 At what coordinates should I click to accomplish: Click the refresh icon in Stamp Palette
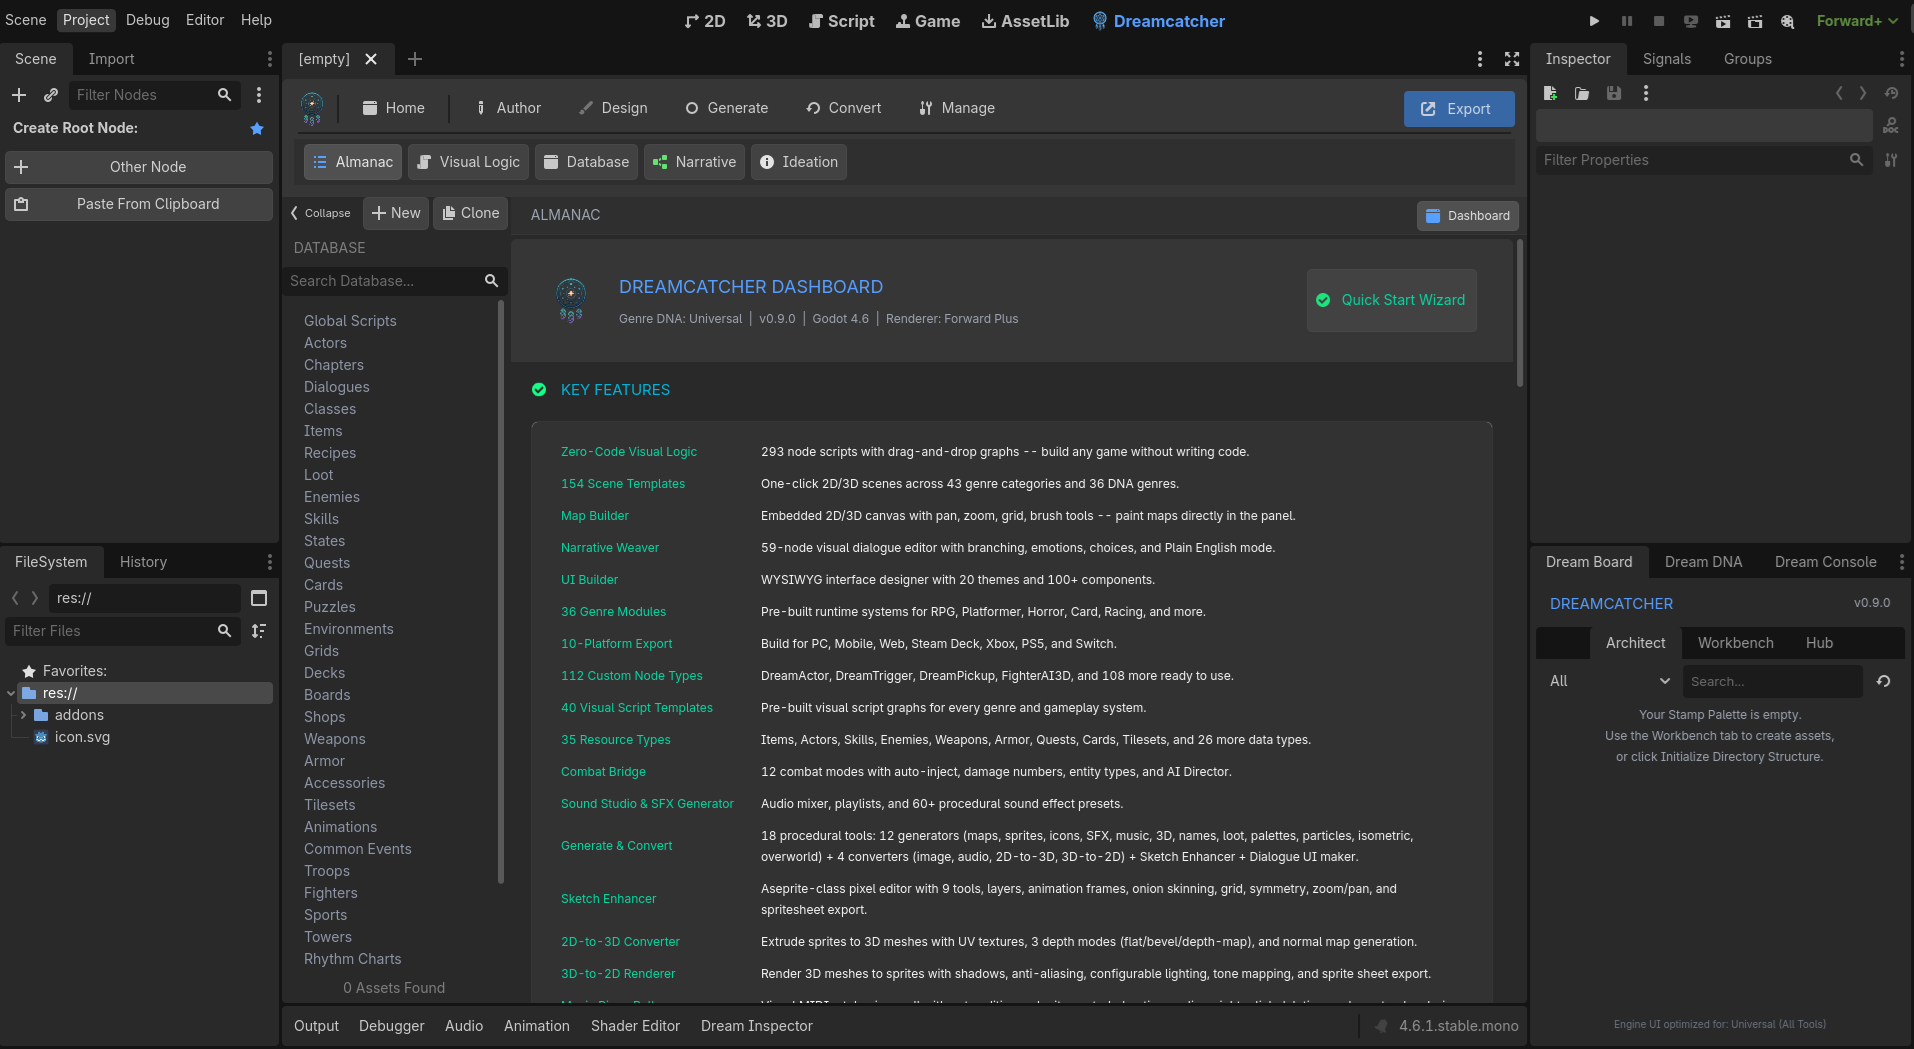click(1884, 681)
